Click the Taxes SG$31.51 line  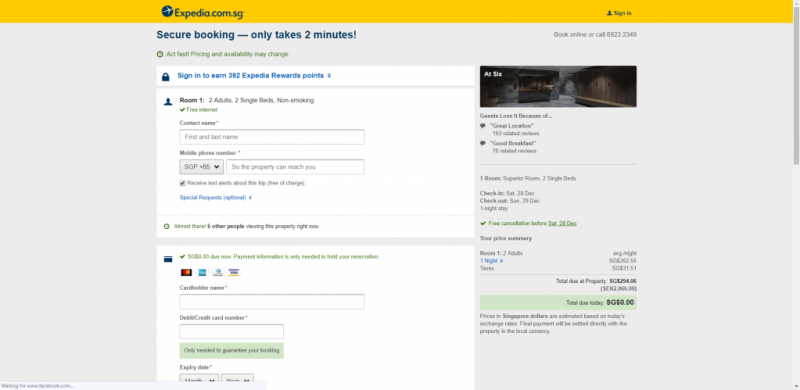point(558,268)
